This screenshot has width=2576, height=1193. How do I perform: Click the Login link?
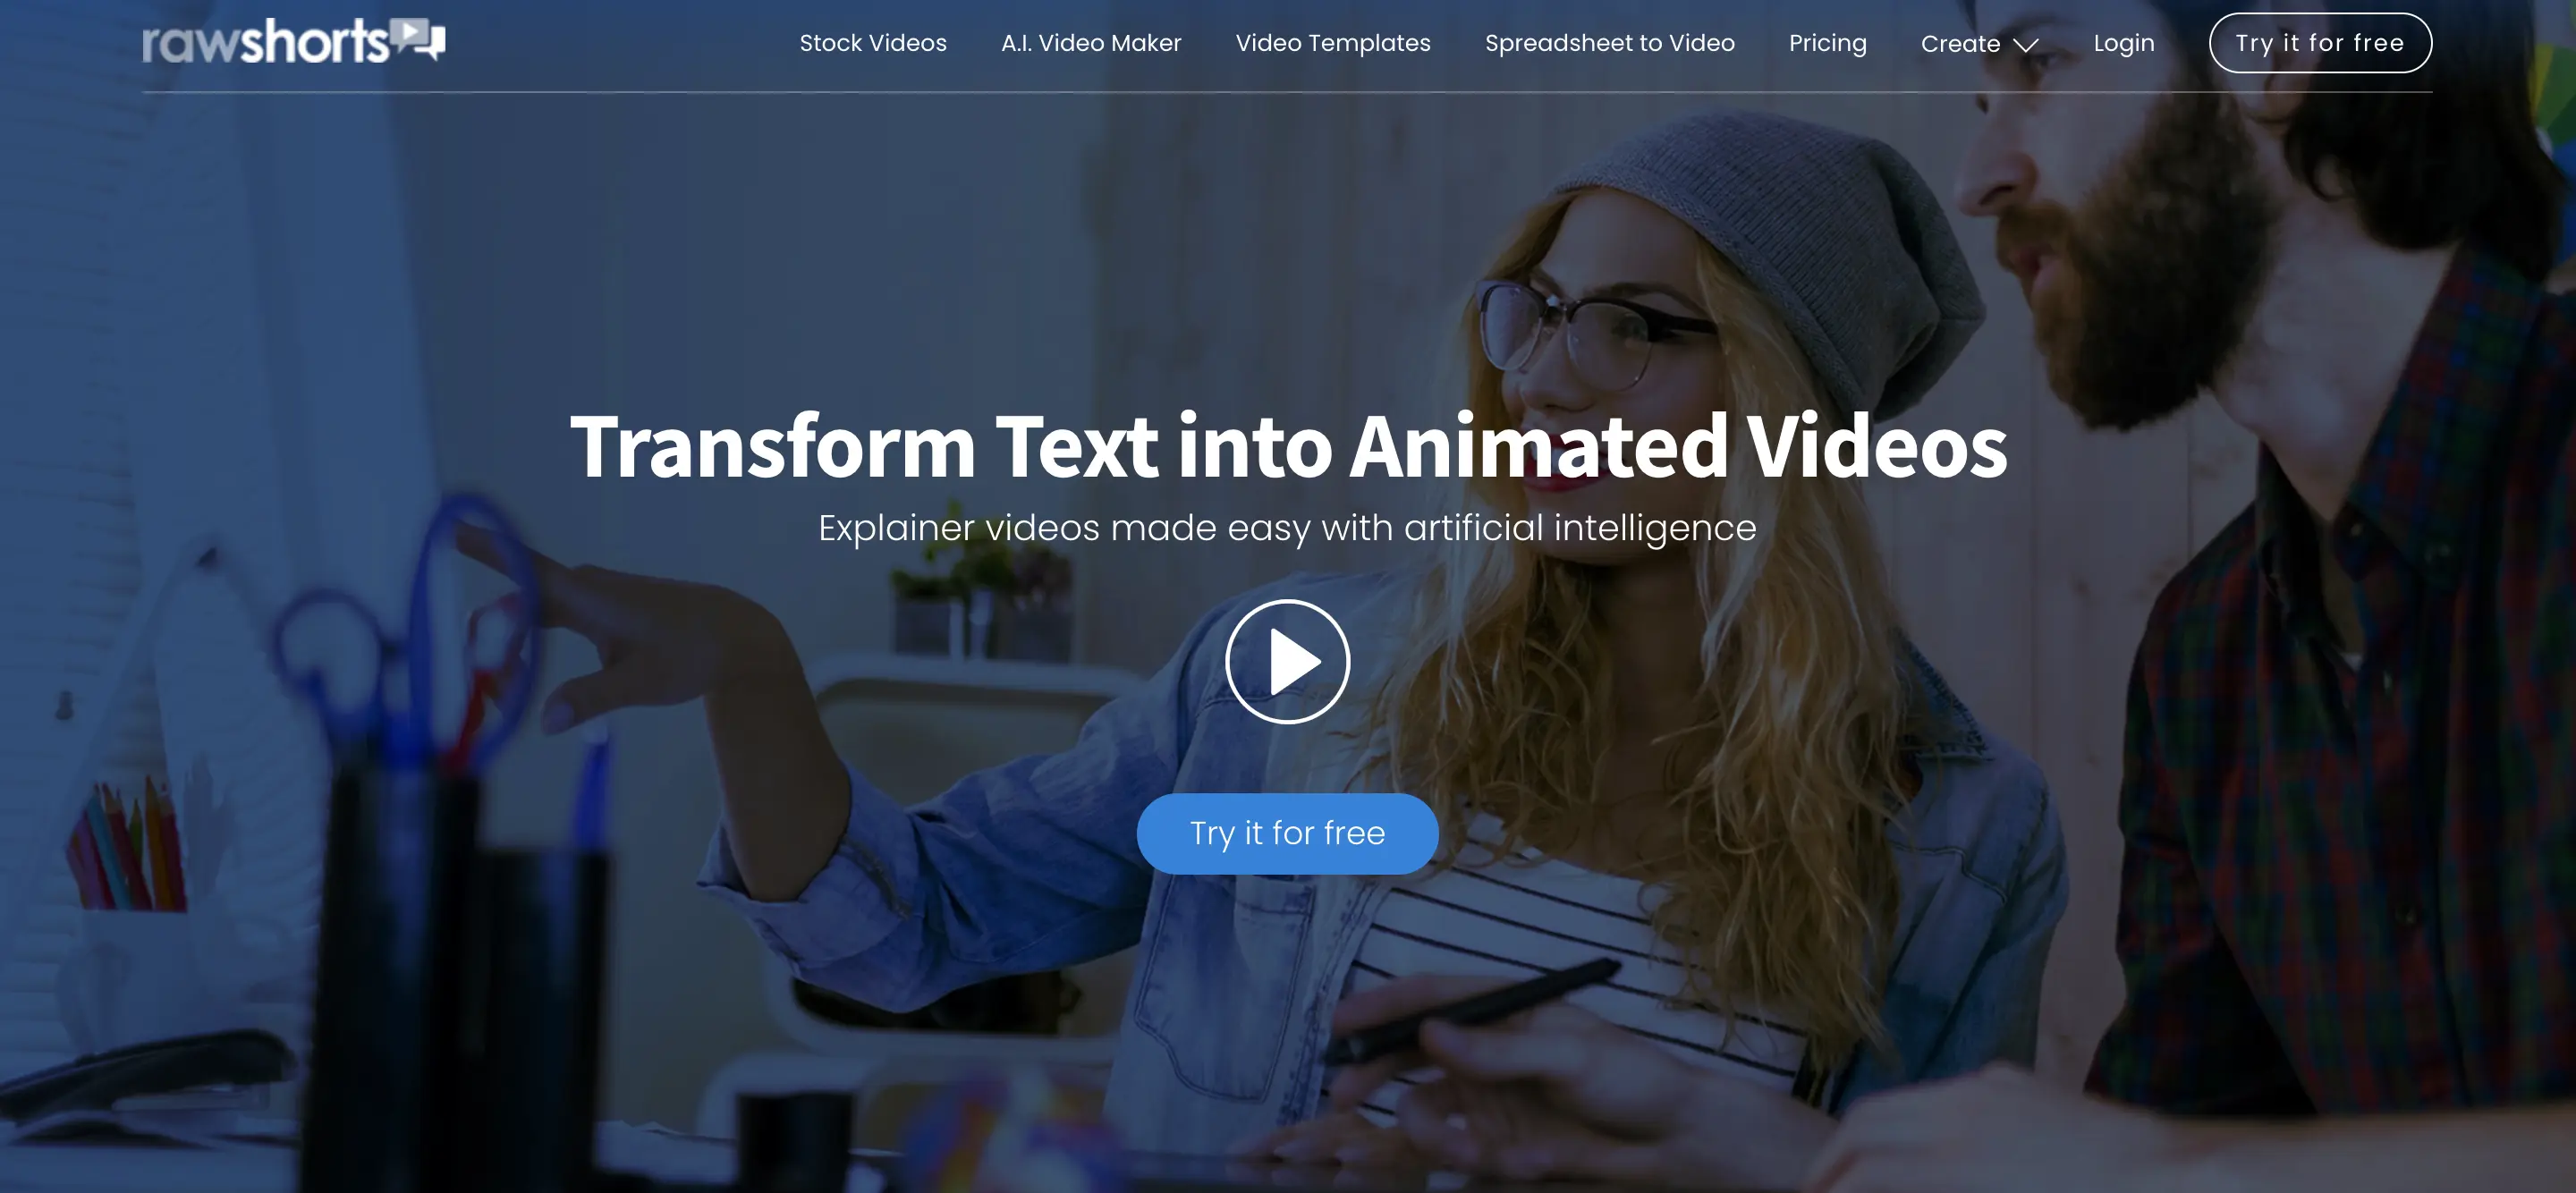2124,41
